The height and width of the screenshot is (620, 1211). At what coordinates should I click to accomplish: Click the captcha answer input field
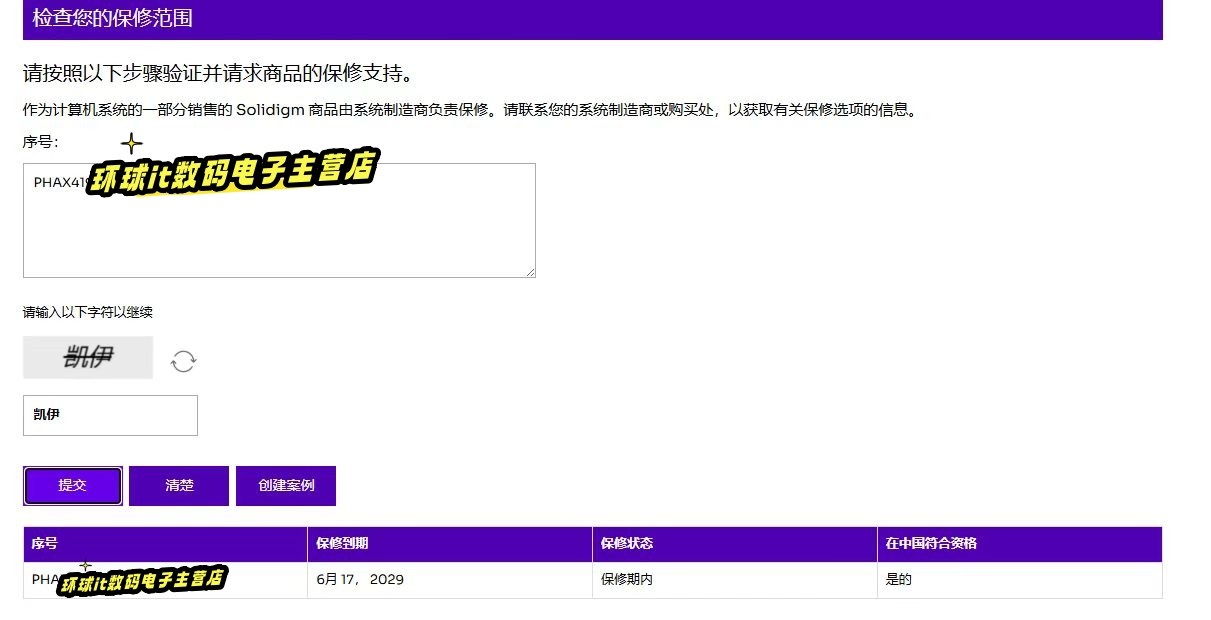(x=110, y=415)
